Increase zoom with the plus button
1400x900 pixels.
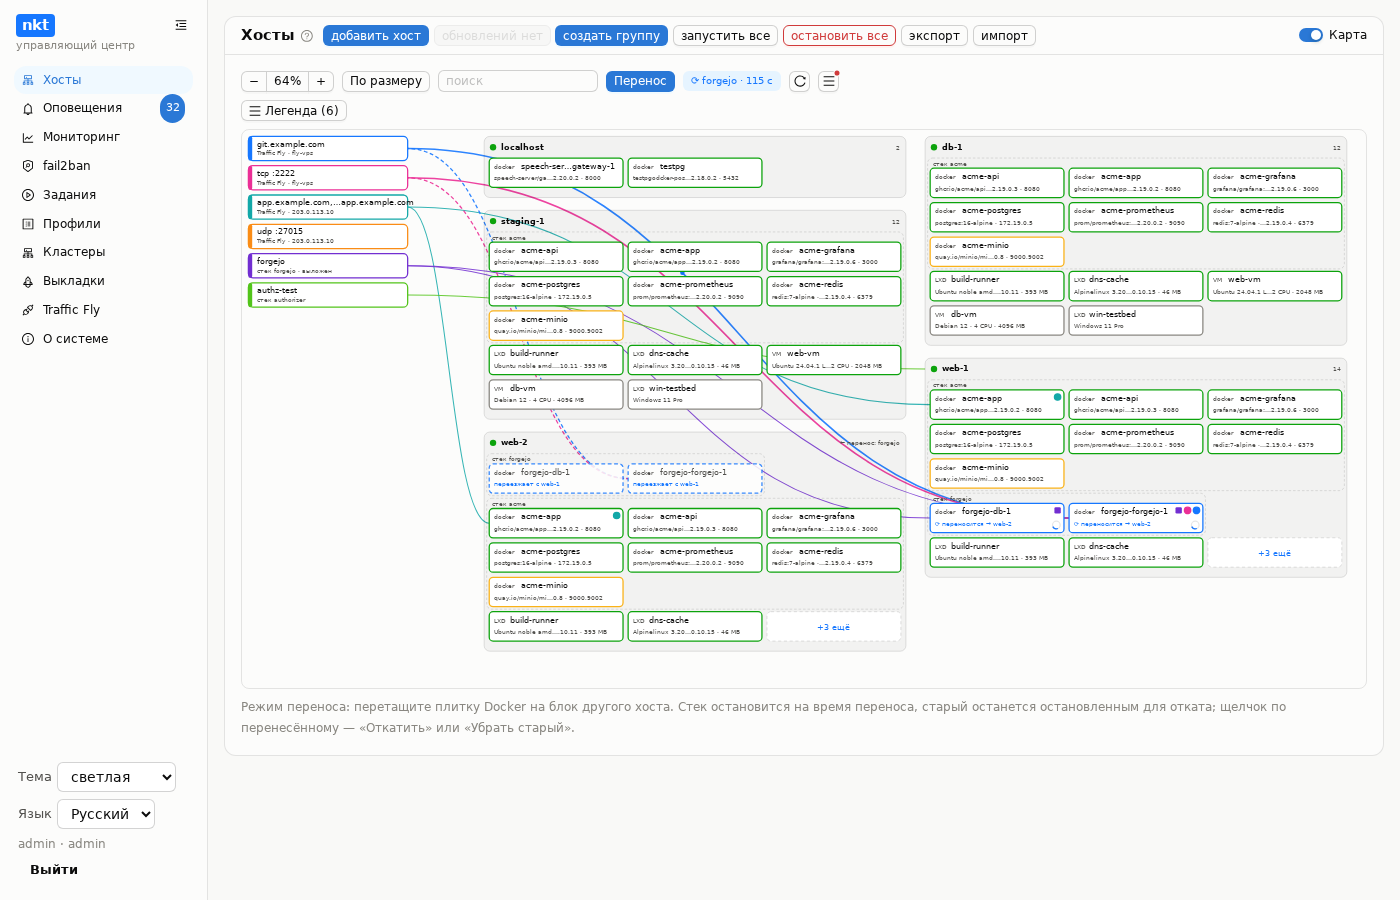321,81
